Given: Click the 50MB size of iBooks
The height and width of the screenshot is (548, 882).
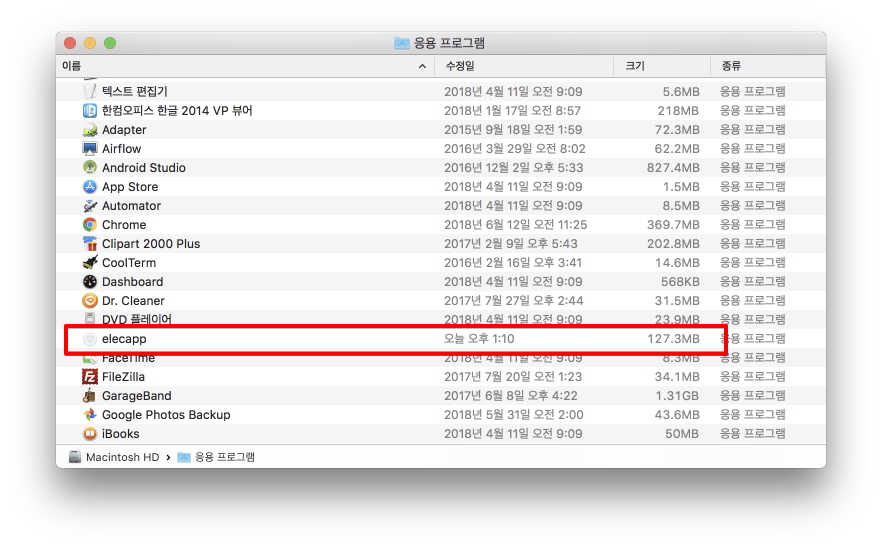Looking at the screenshot, I should pos(682,434).
